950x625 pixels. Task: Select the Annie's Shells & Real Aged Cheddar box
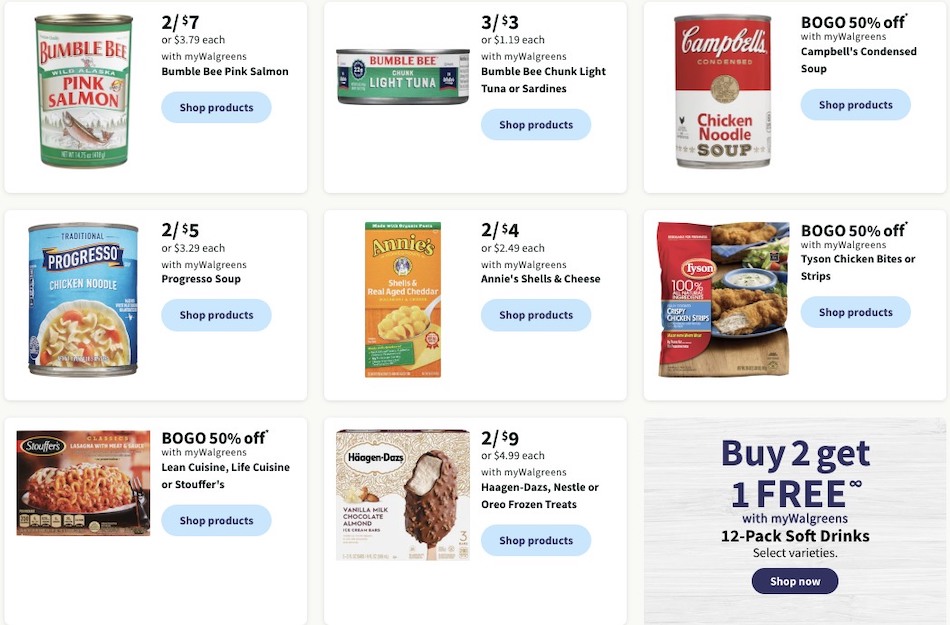(x=400, y=297)
